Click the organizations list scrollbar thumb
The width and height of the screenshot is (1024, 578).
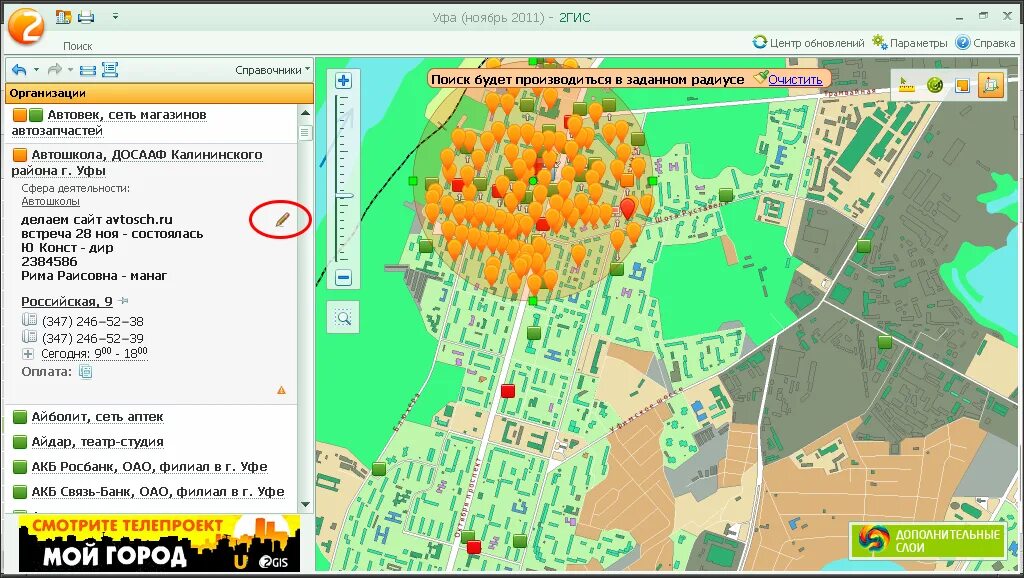[305, 133]
